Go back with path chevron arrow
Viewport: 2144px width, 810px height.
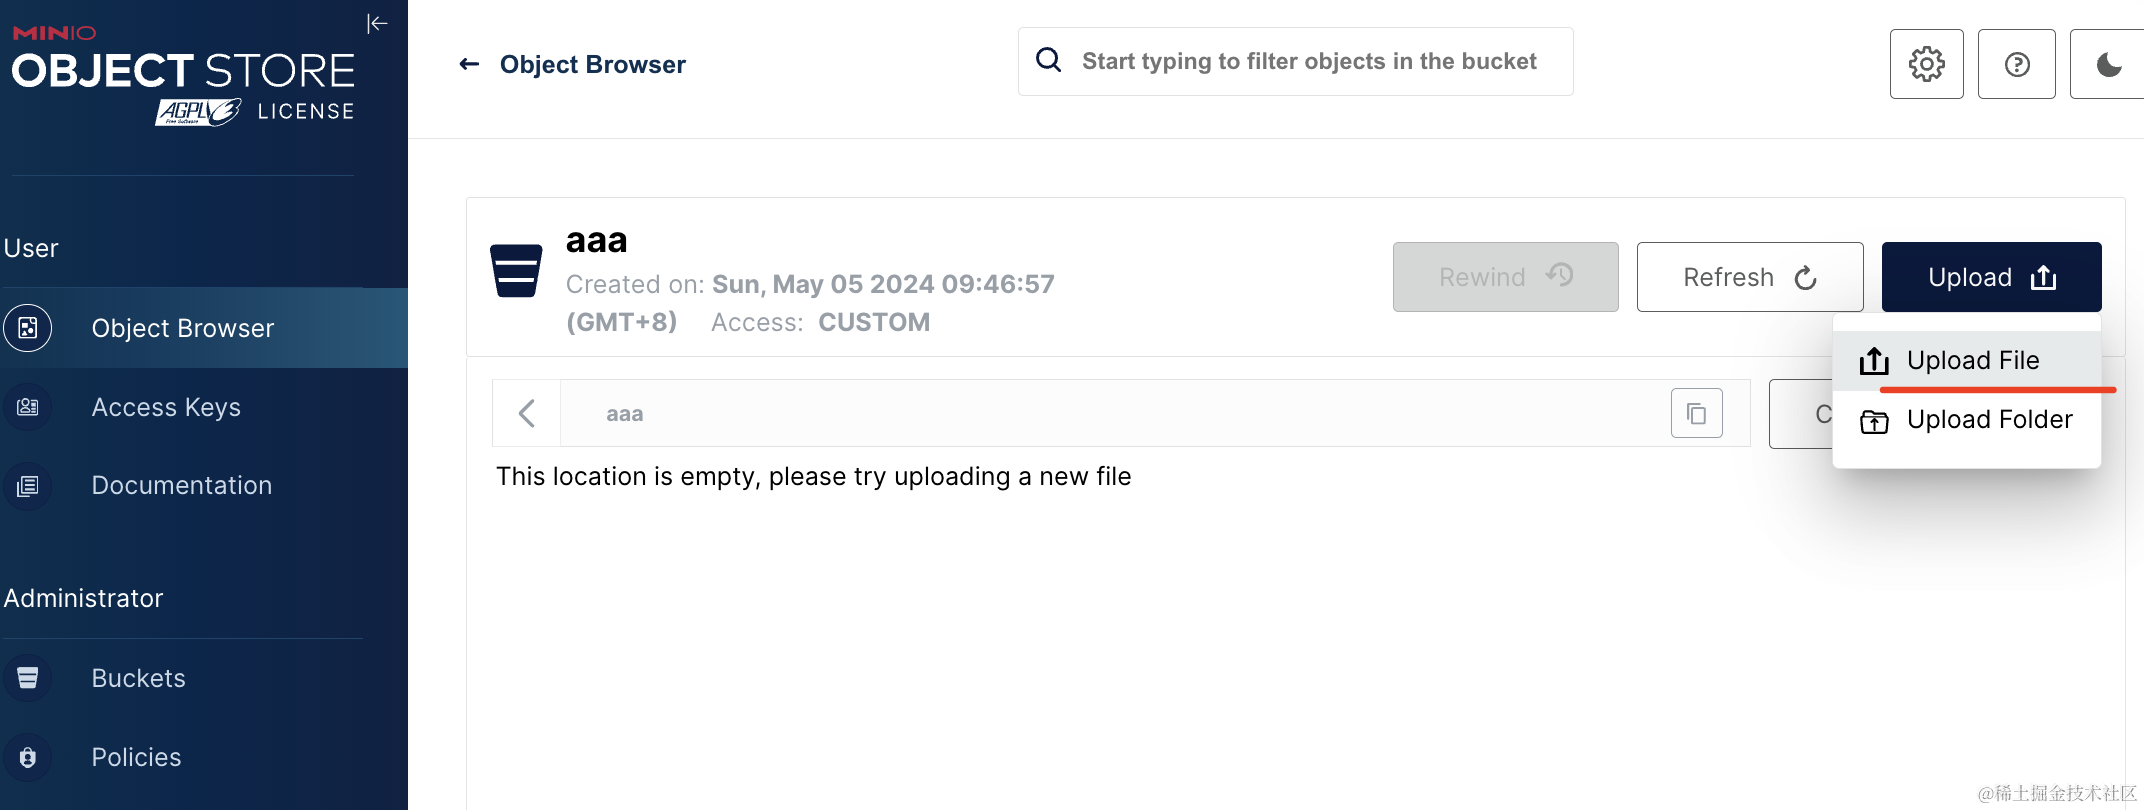point(527,413)
